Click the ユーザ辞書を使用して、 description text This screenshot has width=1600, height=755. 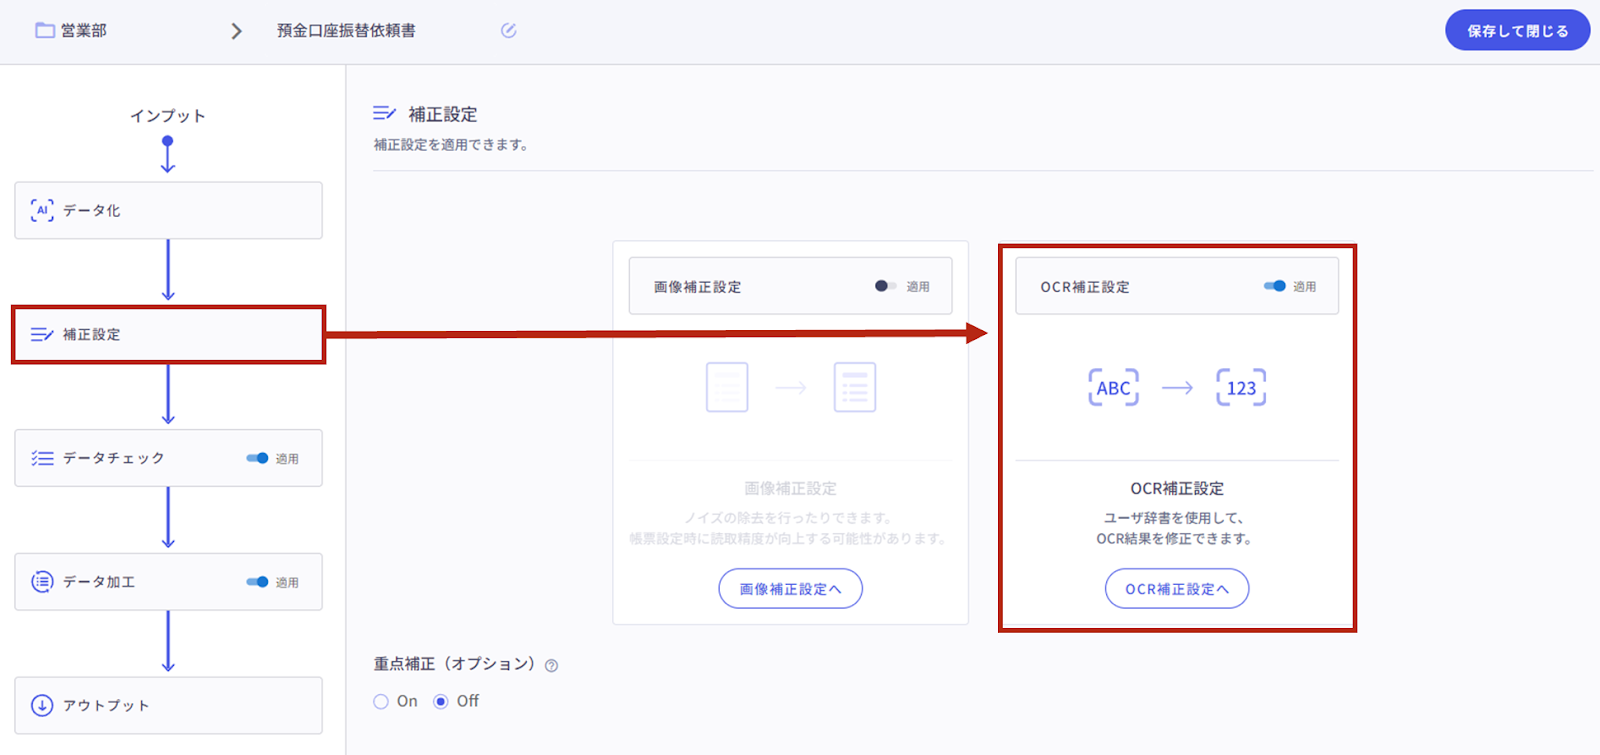point(1177,518)
